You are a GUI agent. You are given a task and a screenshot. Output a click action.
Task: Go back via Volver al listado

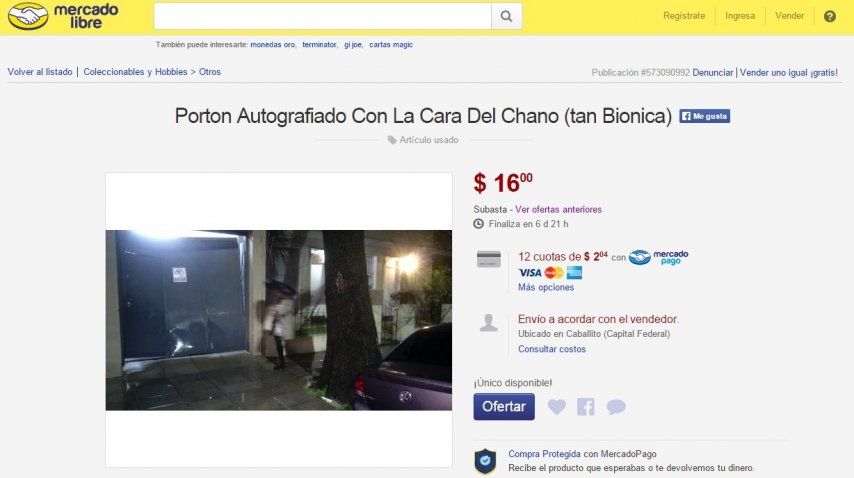(40, 72)
